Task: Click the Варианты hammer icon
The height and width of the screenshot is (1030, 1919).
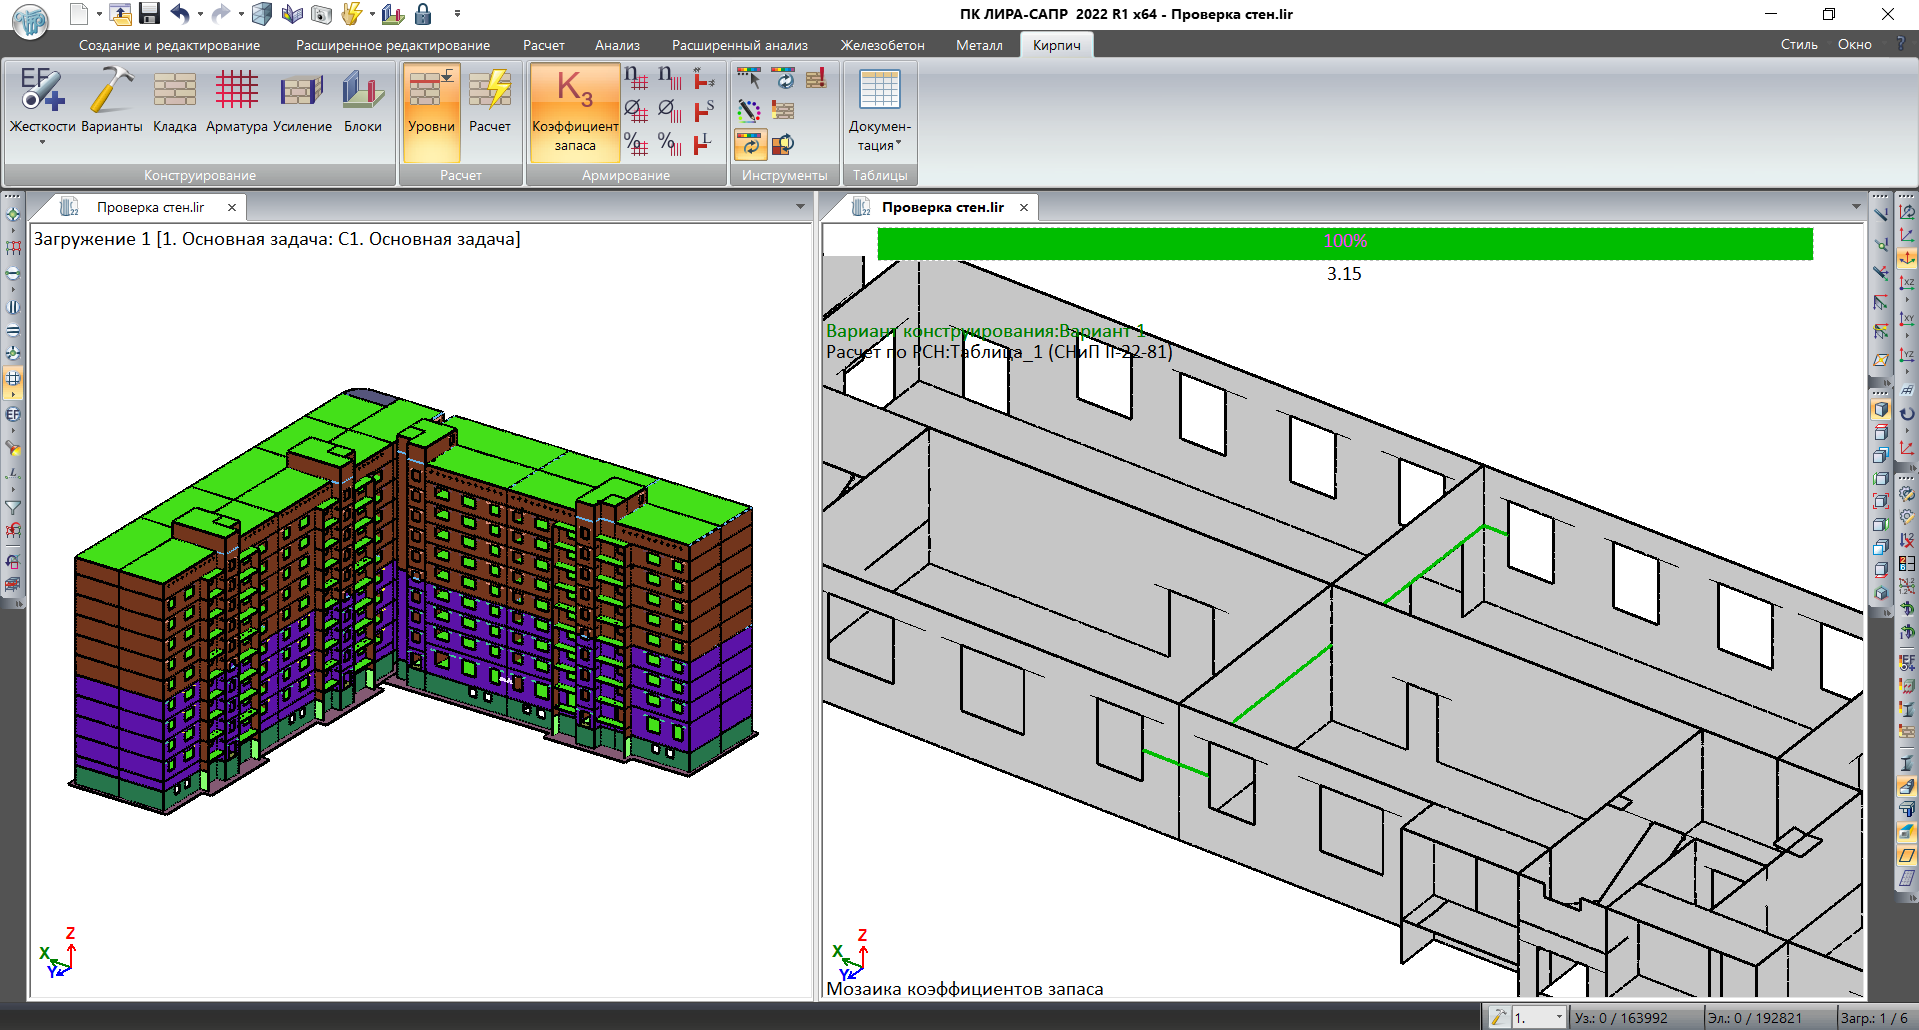Action: pos(111,100)
